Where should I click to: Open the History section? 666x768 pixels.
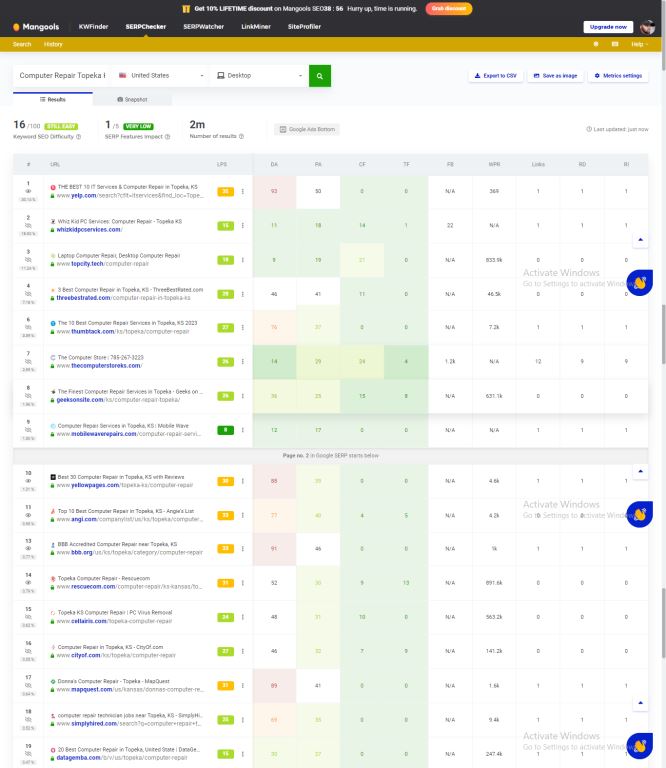(53, 44)
